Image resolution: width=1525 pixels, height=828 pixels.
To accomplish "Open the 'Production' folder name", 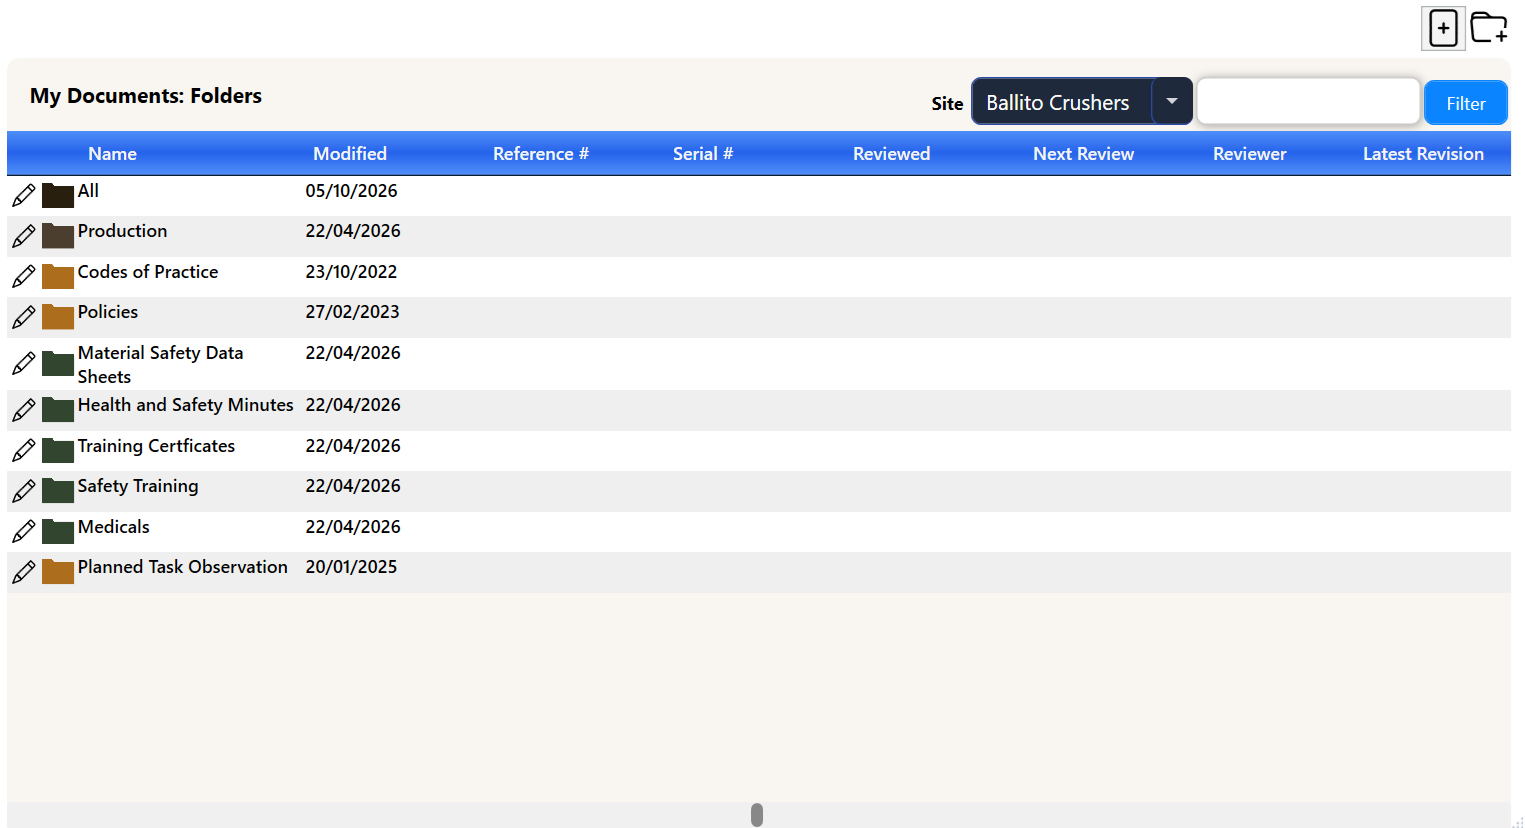I will 122,231.
